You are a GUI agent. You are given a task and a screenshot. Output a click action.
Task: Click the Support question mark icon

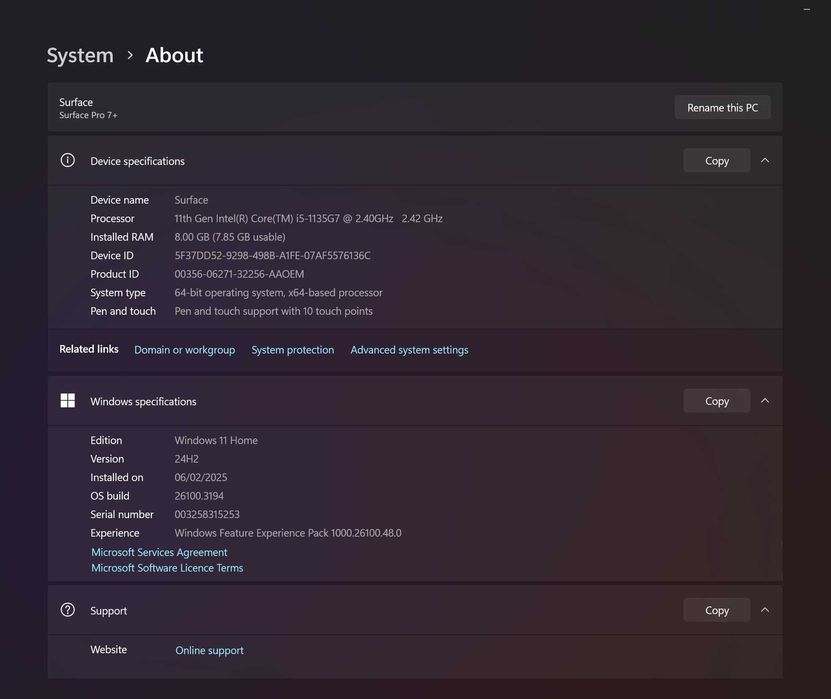click(68, 610)
